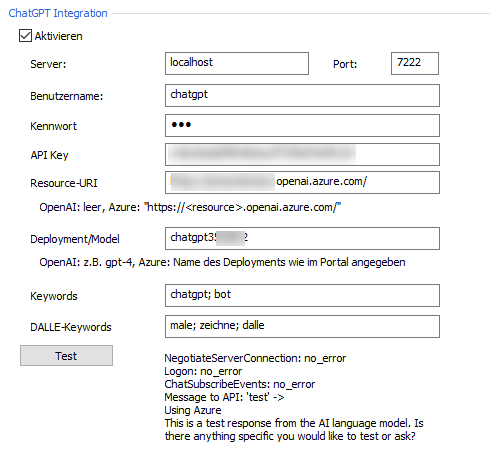The width and height of the screenshot is (490, 469).
Task: Click the Resource-URI field
Action: pyautogui.click(x=302, y=182)
